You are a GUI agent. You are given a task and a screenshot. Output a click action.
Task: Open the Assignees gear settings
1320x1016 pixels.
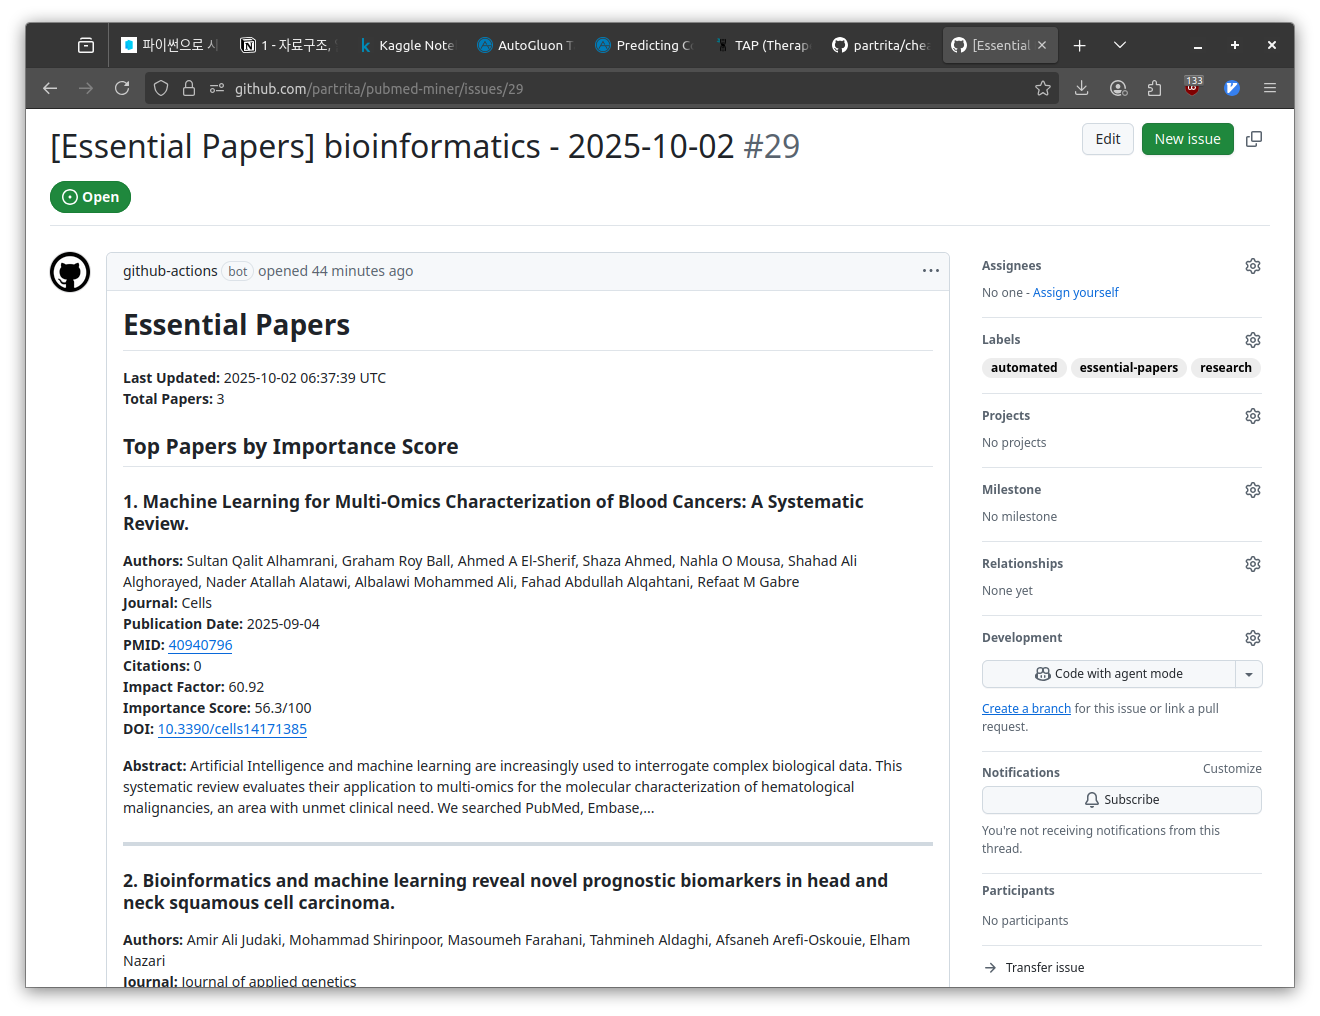coord(1252,266)
